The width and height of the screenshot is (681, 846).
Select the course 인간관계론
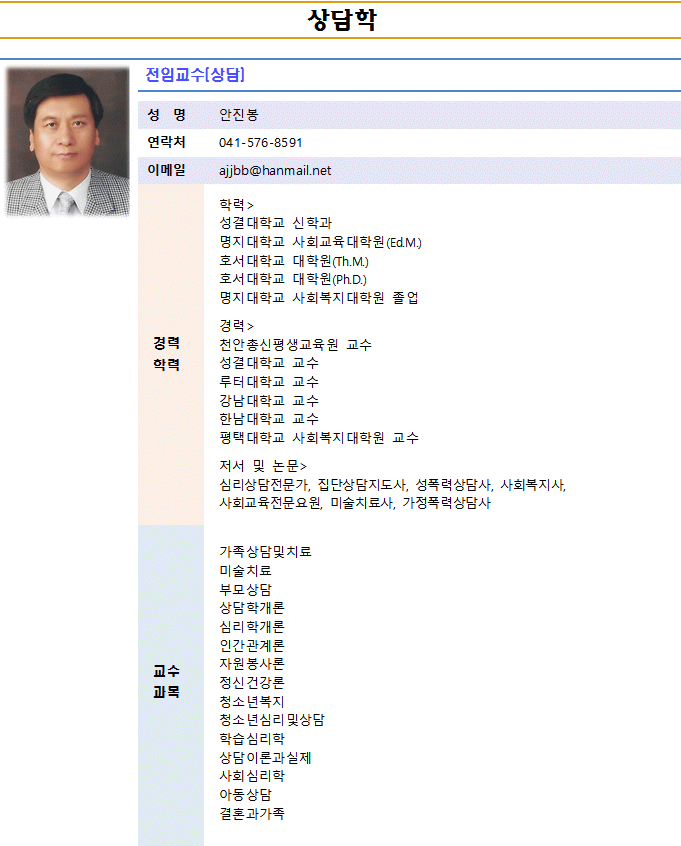[x=251, y=645]
